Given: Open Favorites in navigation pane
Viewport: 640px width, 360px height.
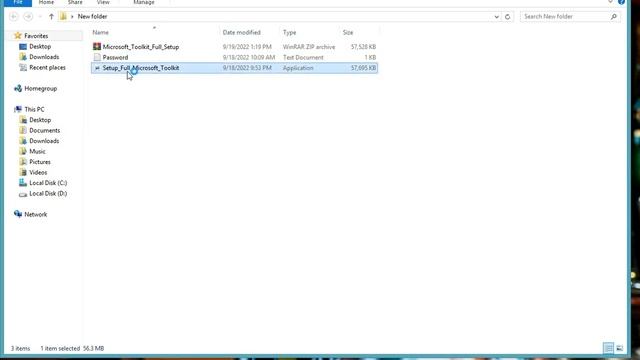Looking at the screenshot, I should point(36,36).
